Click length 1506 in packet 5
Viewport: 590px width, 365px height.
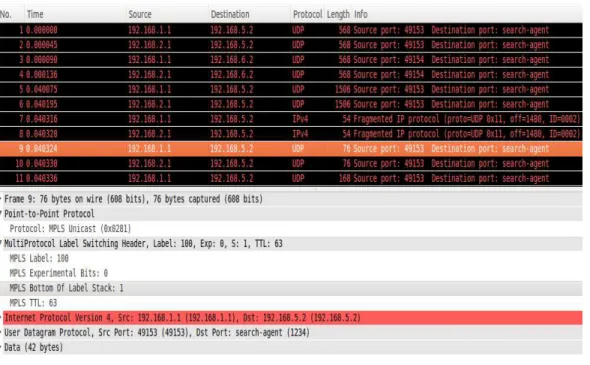coord(342,89)
